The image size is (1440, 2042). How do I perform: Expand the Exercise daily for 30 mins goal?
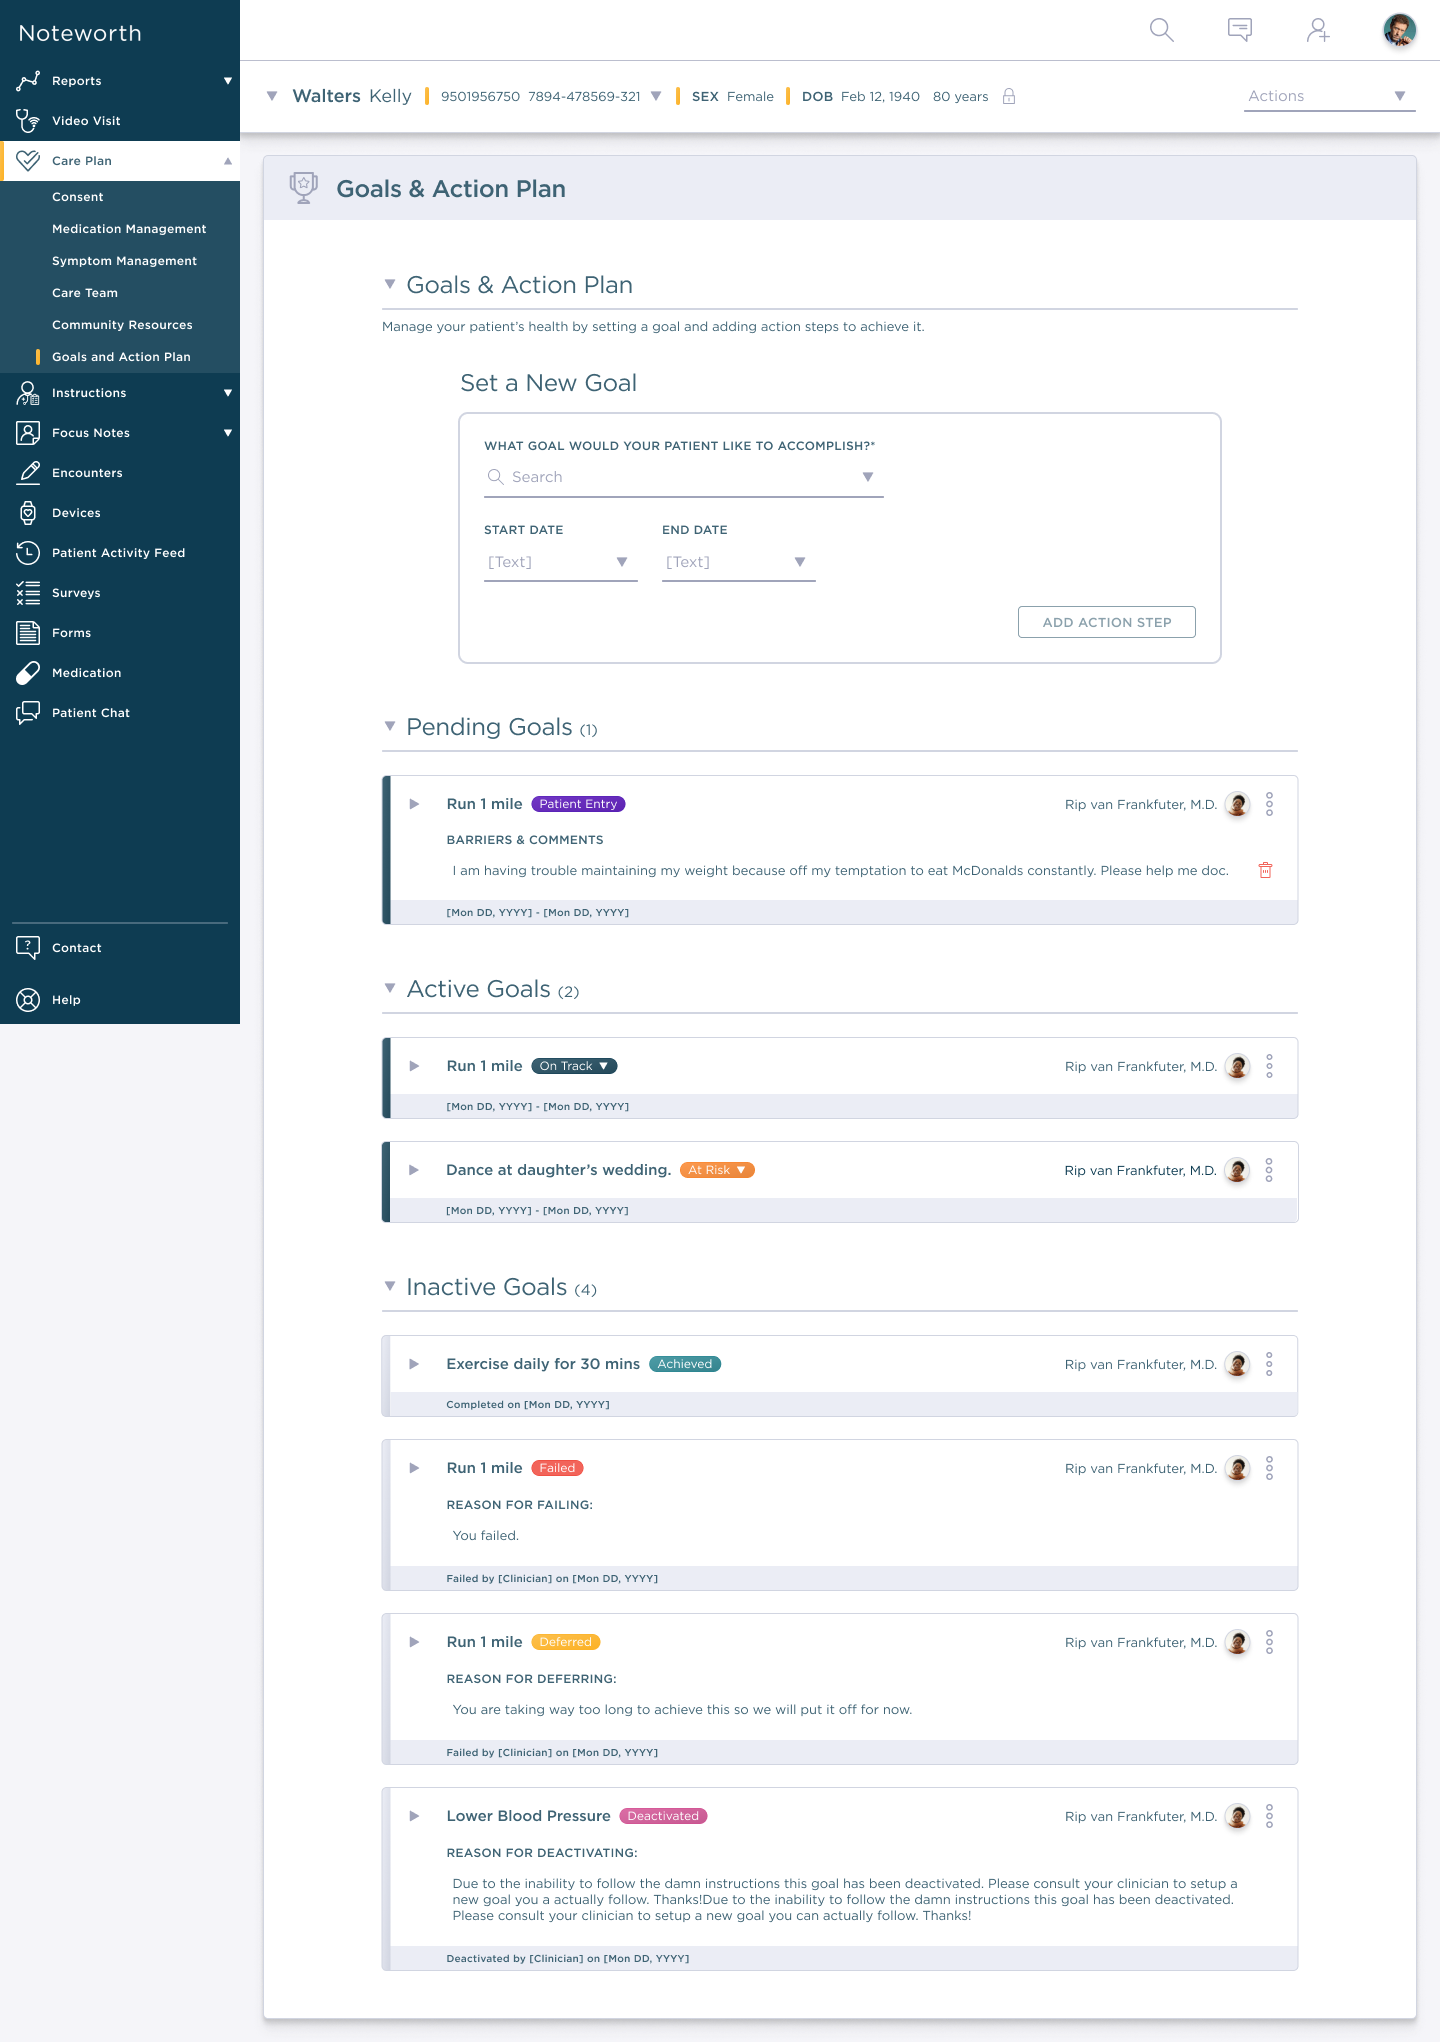tap(414, 1364)
